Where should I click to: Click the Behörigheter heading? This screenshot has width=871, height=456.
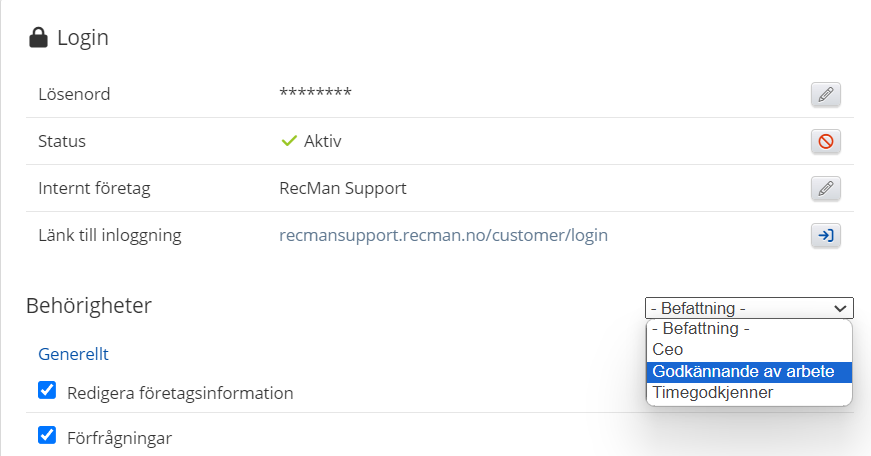tap(89, 305)
